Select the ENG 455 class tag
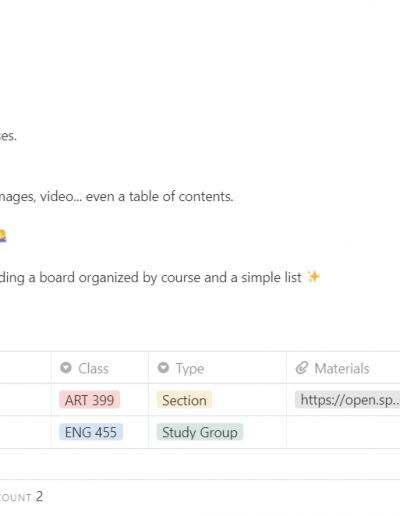 click(91, 432)
